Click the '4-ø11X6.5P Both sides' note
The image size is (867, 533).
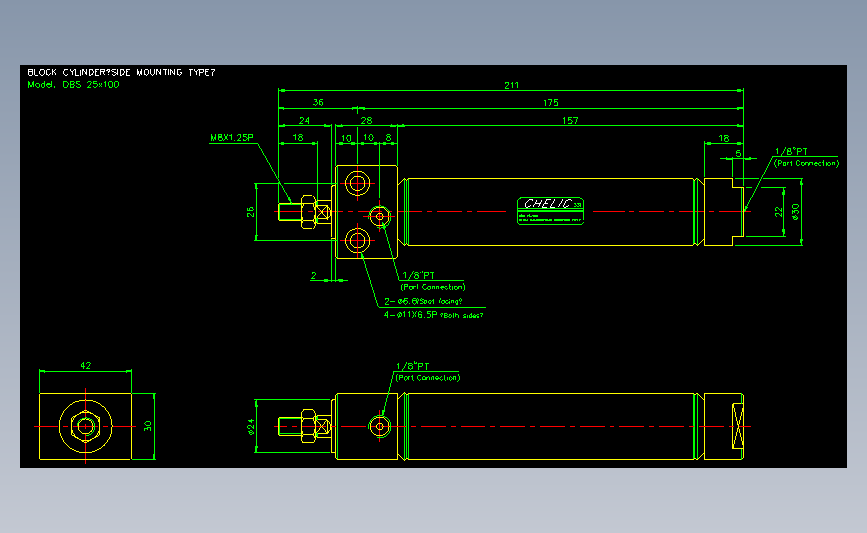click(x=434, y=315)
